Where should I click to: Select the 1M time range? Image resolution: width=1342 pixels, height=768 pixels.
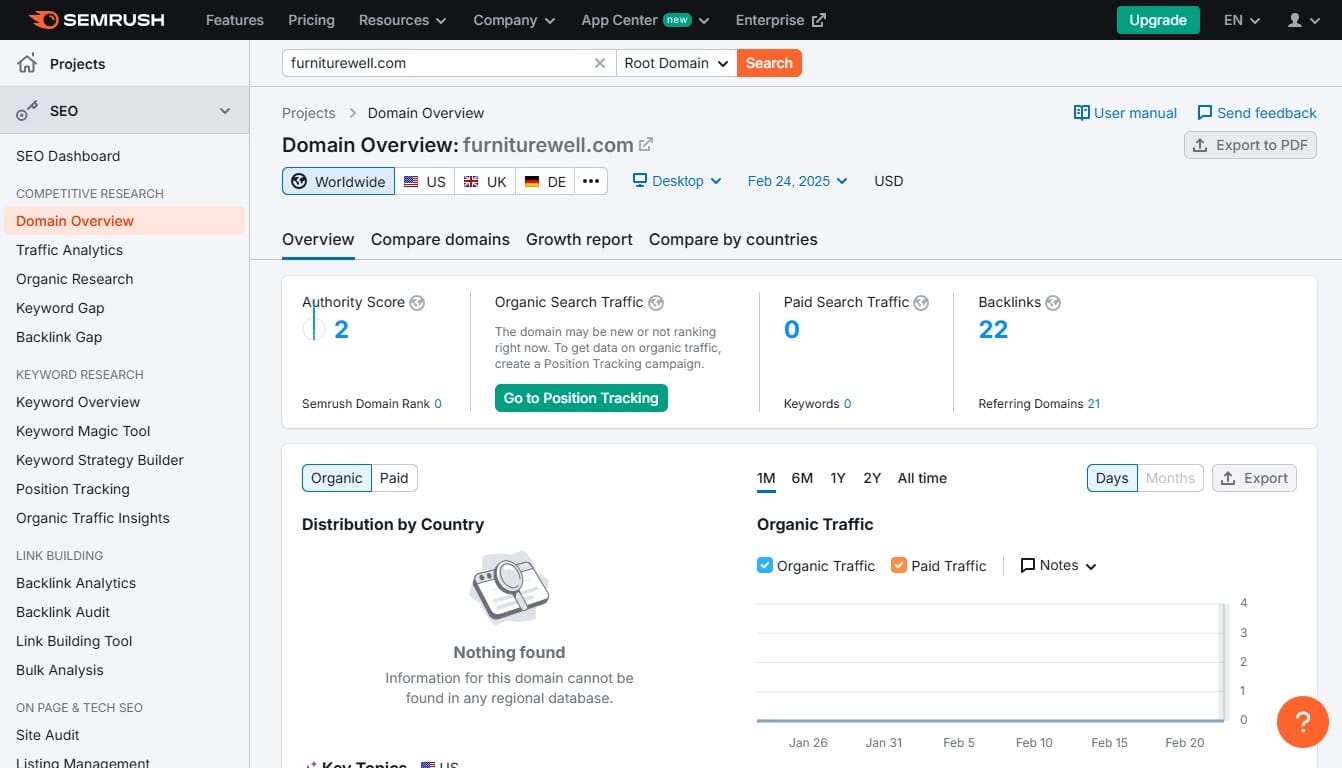point(766,478)
